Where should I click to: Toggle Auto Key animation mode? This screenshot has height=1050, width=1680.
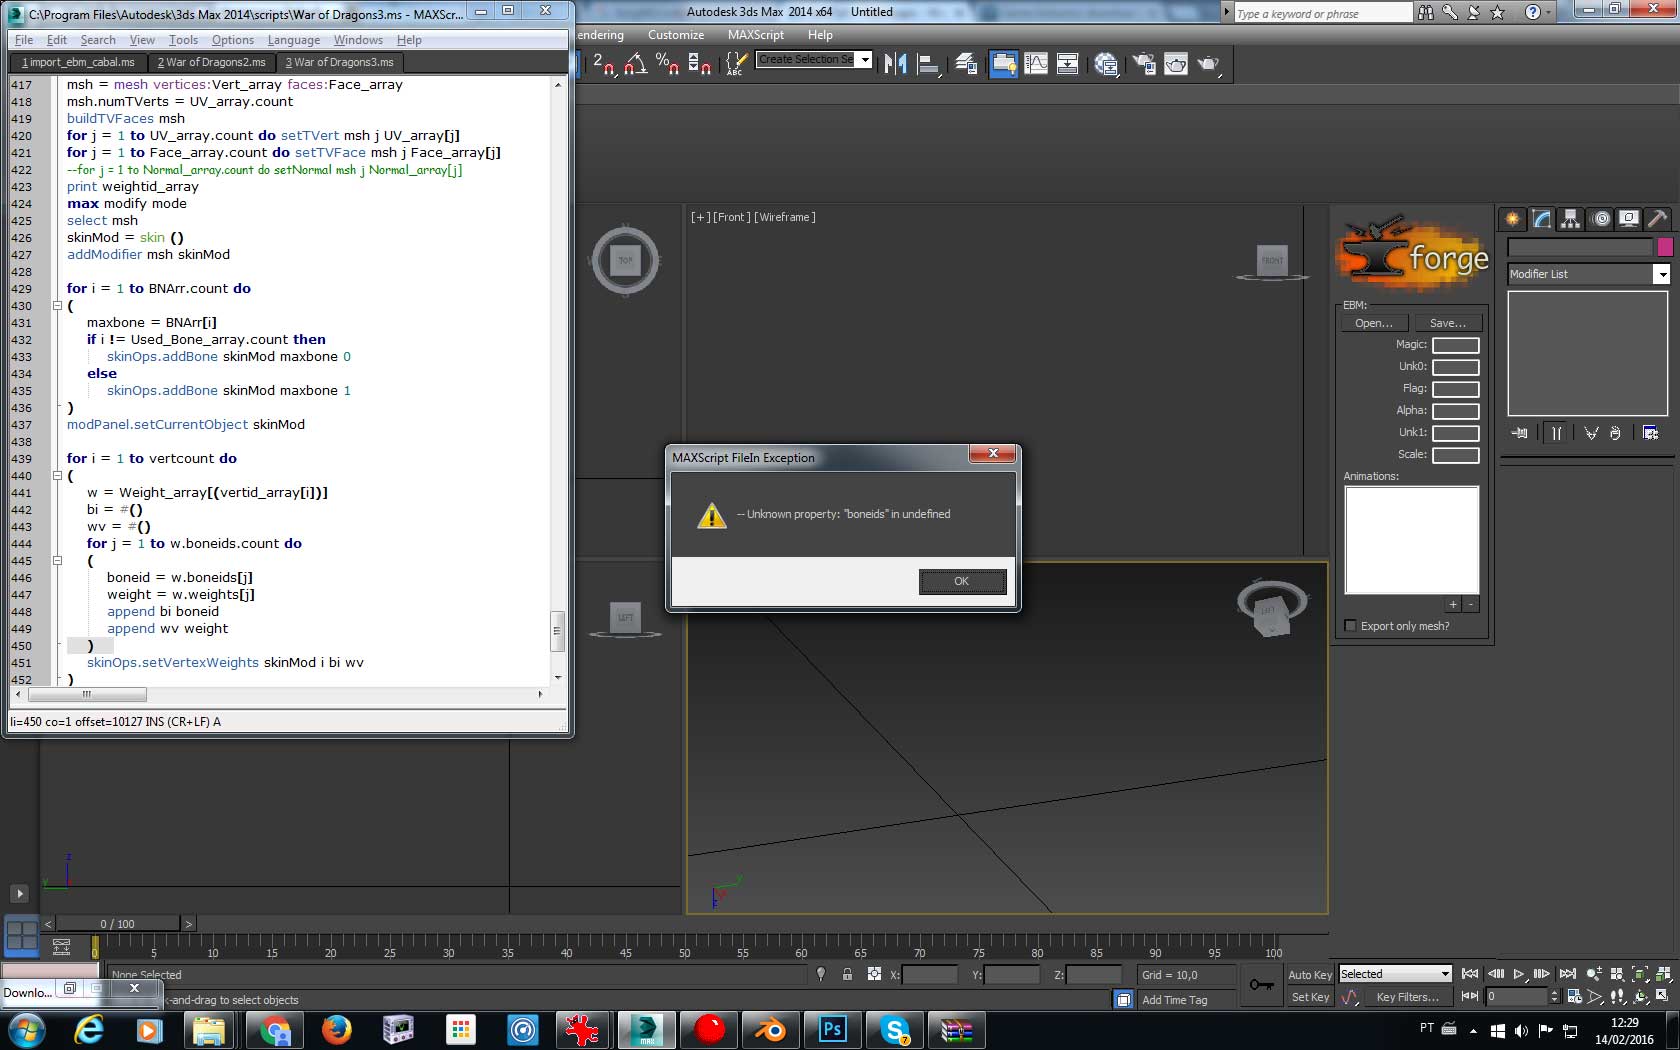[1309, 975]
